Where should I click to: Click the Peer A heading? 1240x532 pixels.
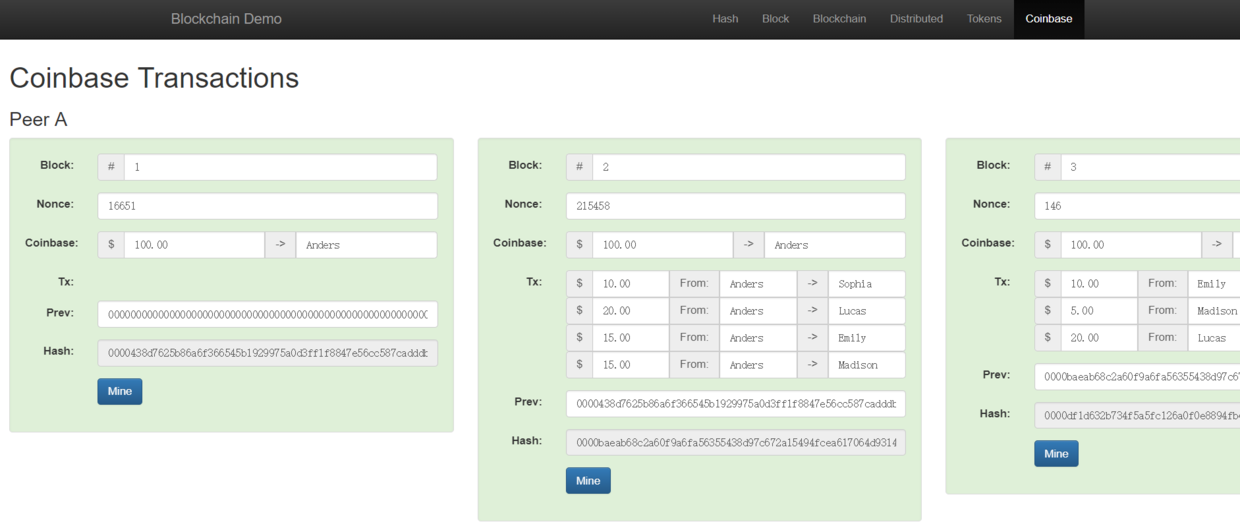pyautogui.click(x=38, y=120)
